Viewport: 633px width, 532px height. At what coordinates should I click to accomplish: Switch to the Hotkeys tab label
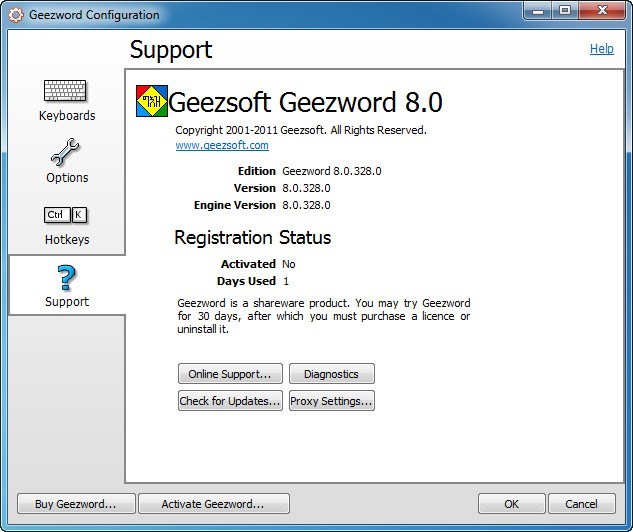[67, 240]
